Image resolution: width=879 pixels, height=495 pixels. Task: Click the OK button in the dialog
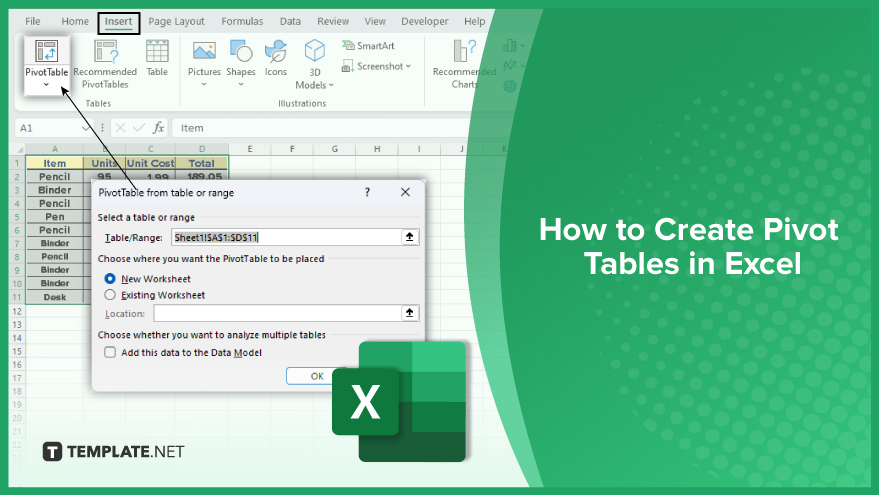(x=317, y=376)
